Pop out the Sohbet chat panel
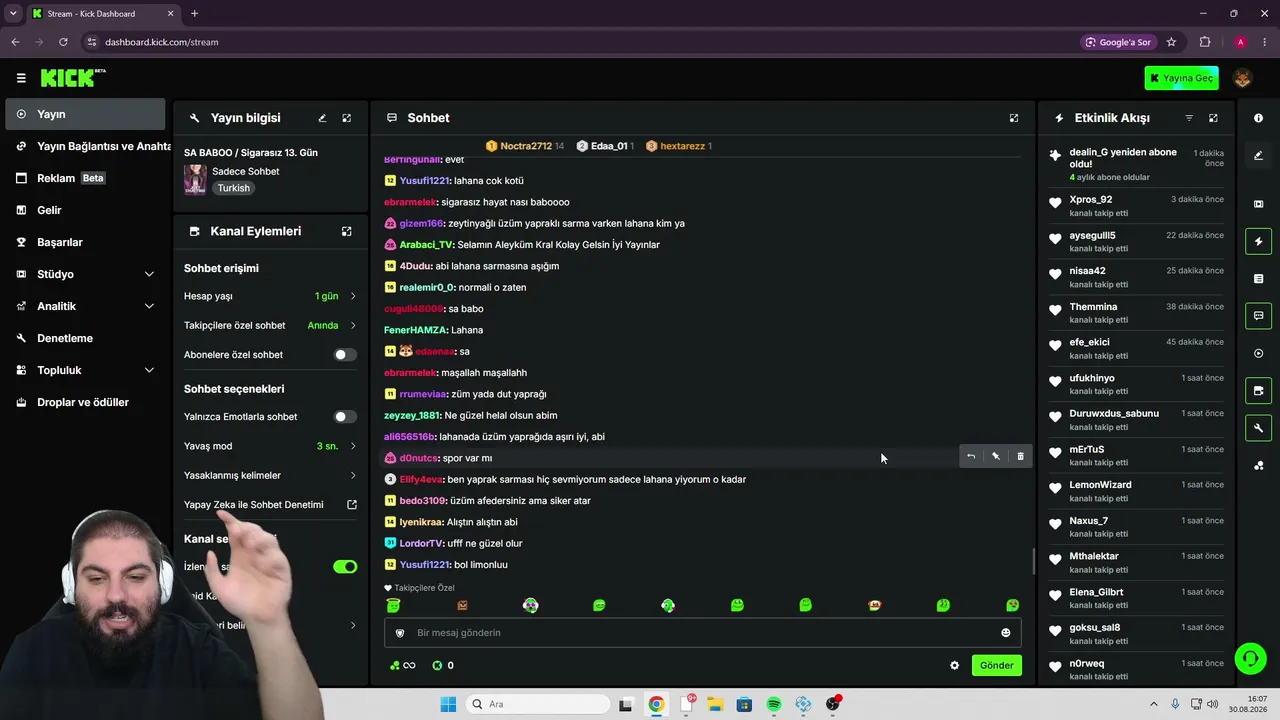 1014,118
